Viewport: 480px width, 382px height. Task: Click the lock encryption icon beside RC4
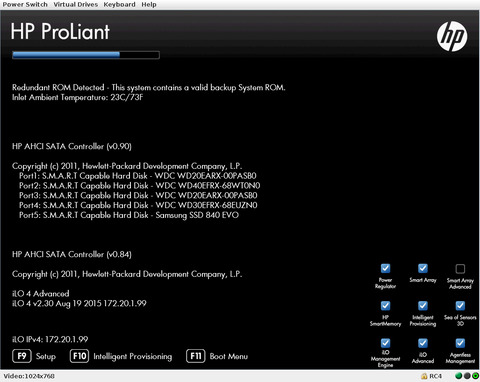424,376
